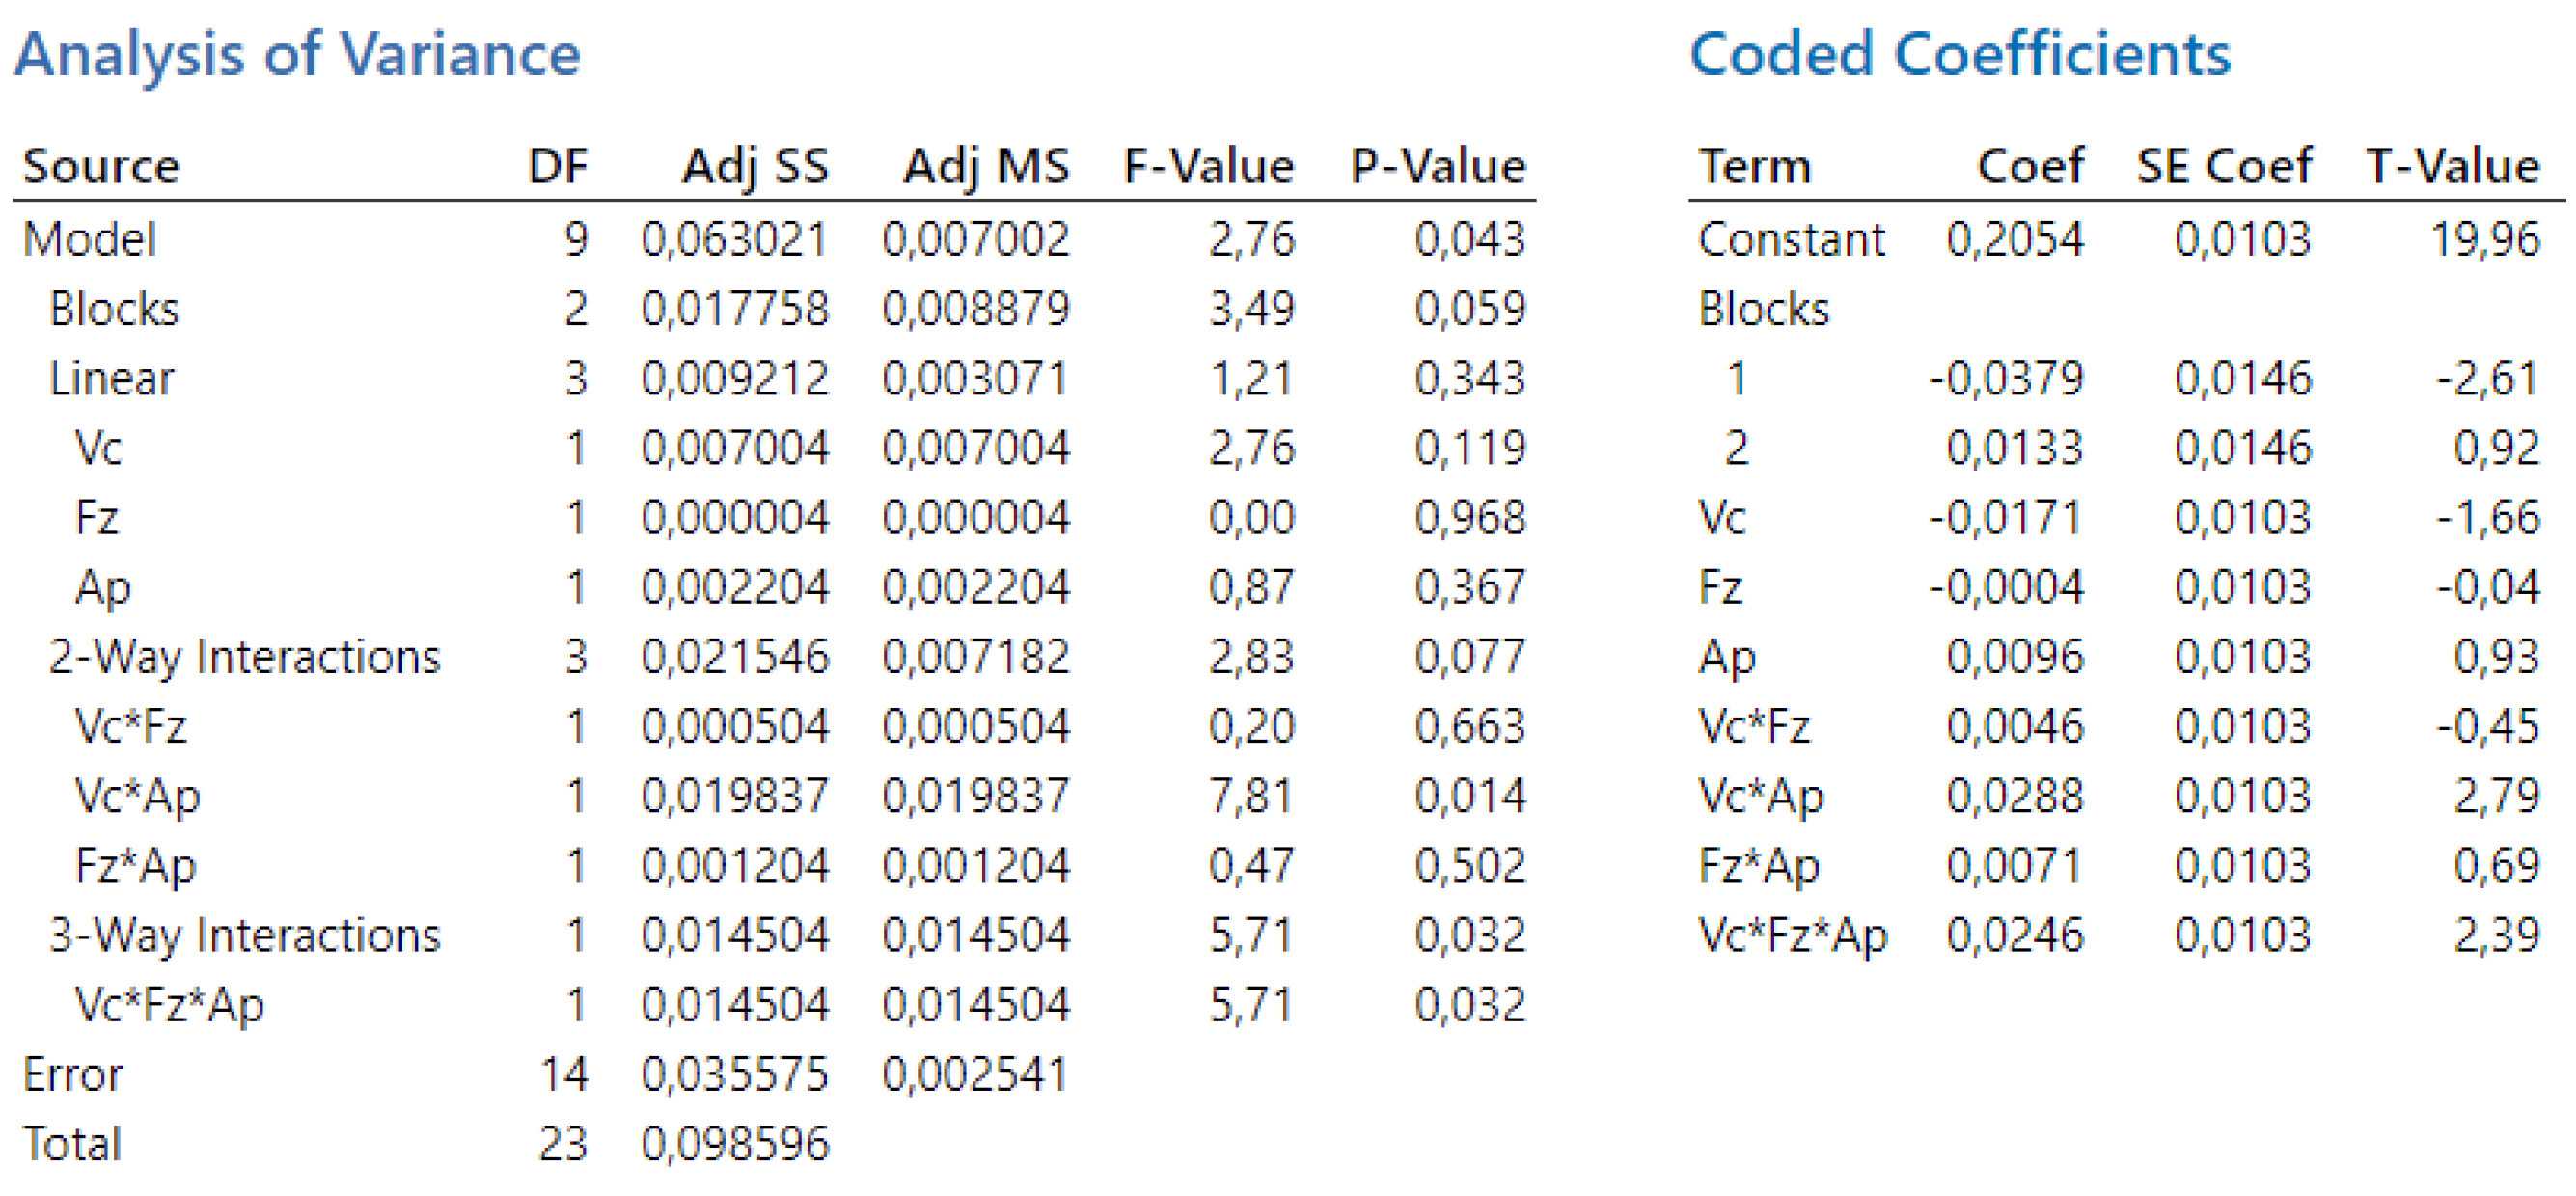Select the T-Value cell 19,96
Screen dimensions: 2576x1196
coord(2484,239)
